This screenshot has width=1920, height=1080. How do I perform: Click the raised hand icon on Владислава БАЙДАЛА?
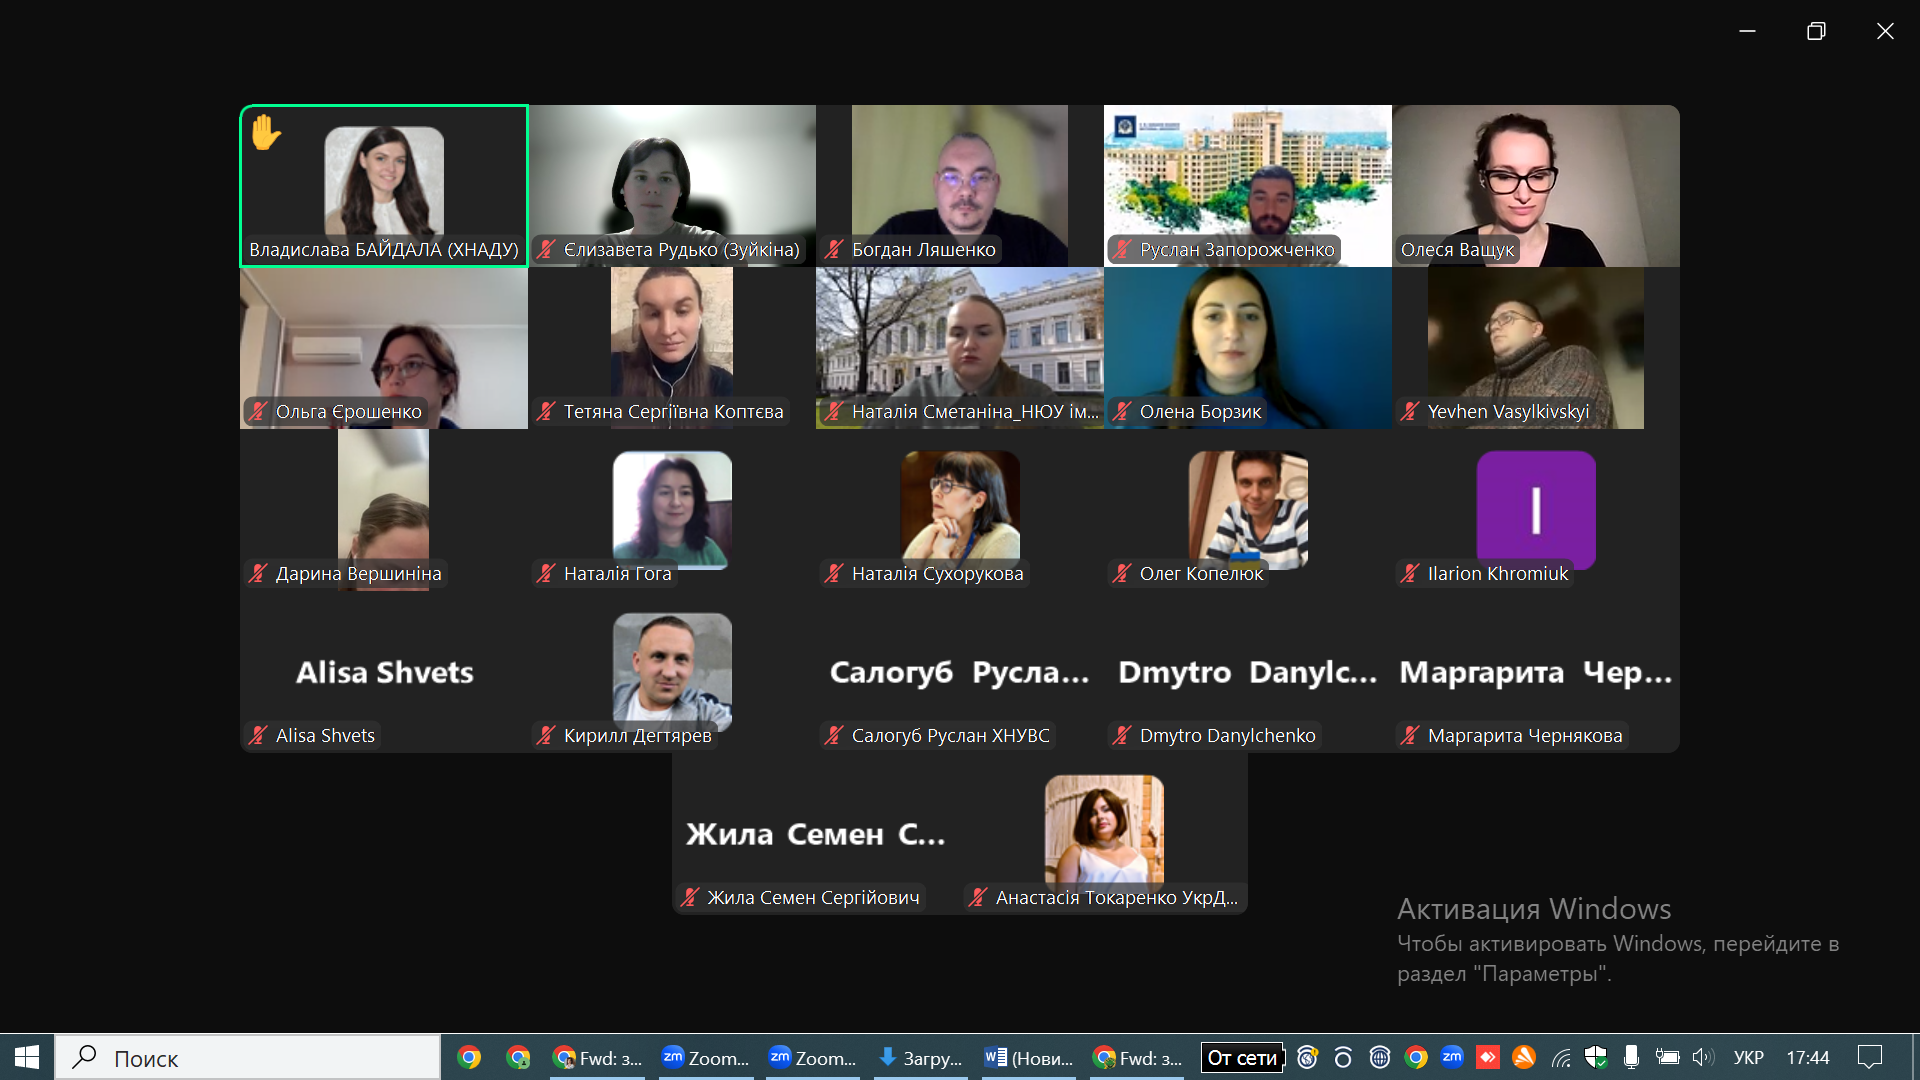[x=266, y=132]
